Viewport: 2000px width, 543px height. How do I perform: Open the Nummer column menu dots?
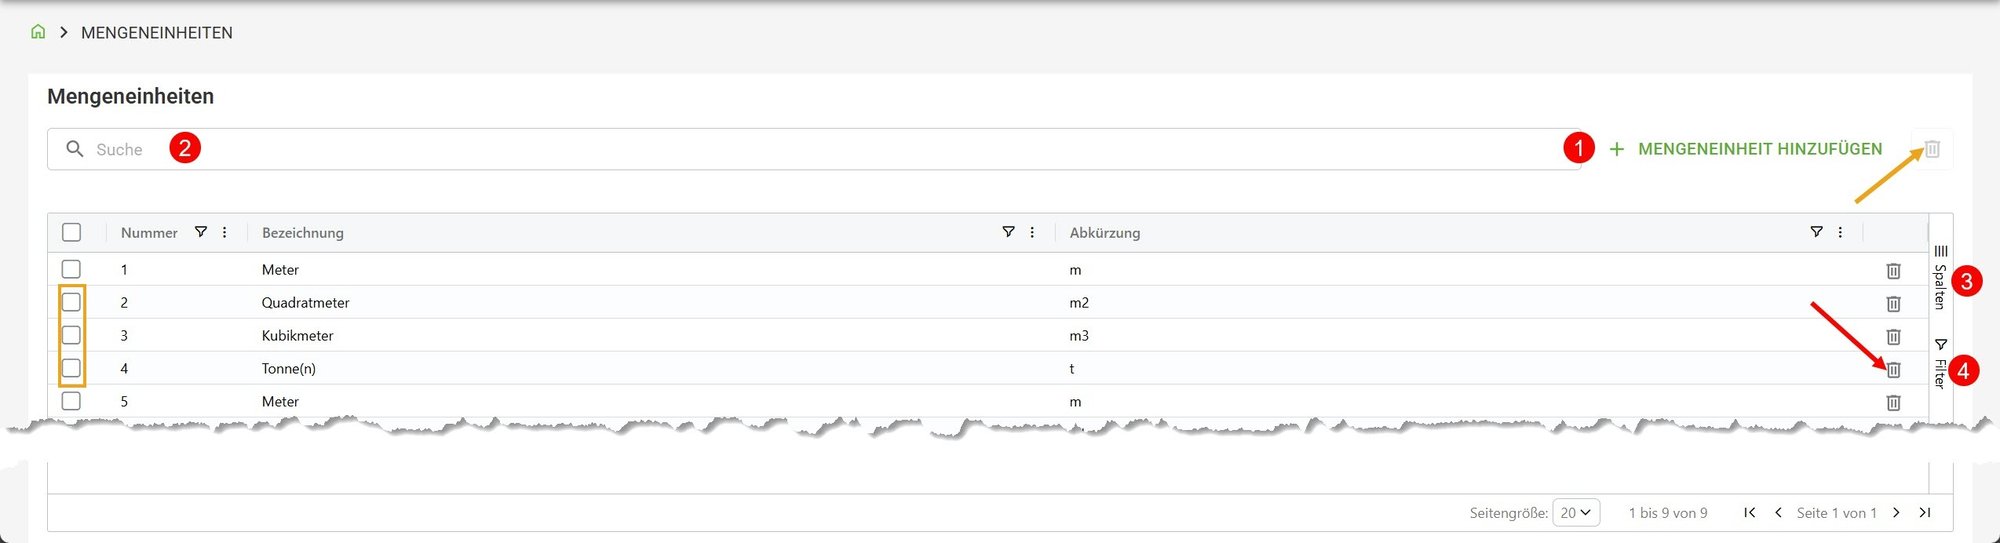click(225, 232)
